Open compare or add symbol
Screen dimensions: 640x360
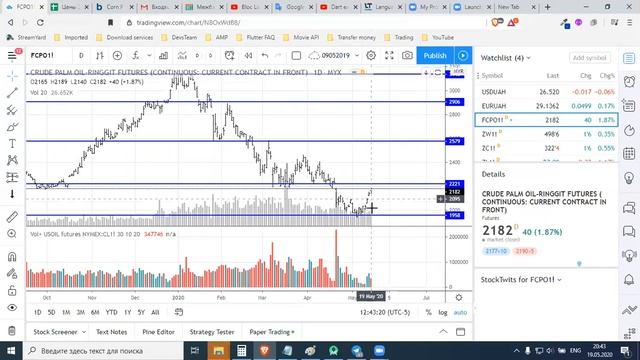pyautogui.click(x=117, y=56)
